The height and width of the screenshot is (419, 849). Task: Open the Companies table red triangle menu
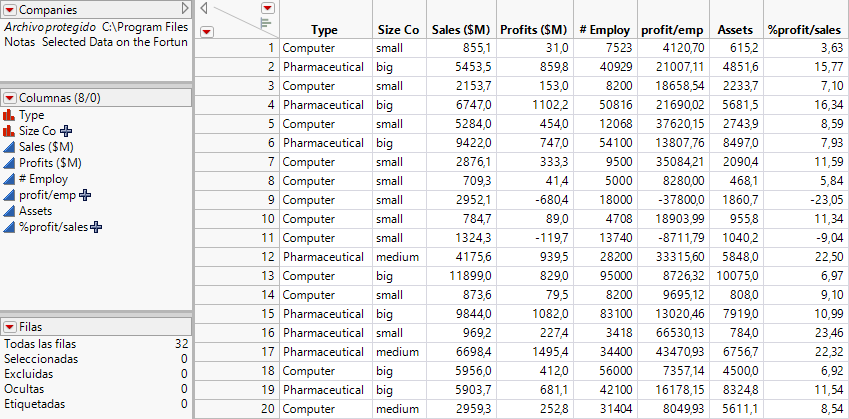pyautogui.click(x=9, y=9)
